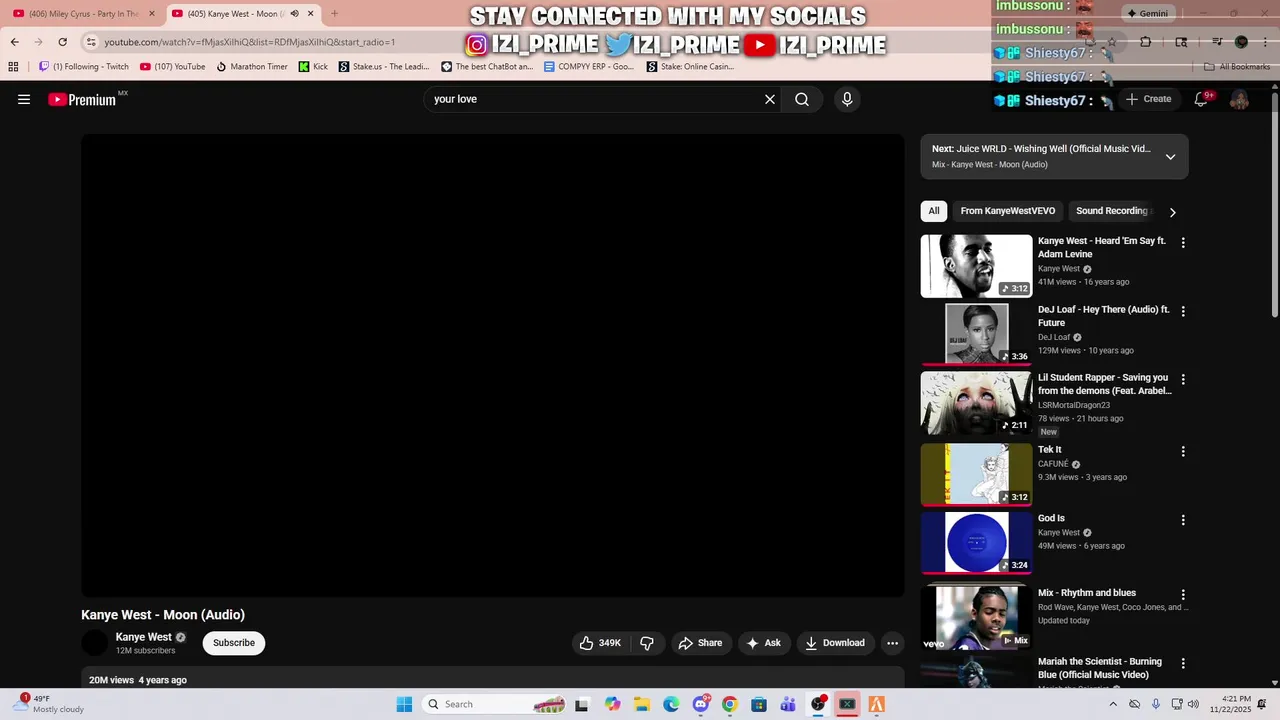
Task: Open account avatar menu
Action: tap(1239, 99)
